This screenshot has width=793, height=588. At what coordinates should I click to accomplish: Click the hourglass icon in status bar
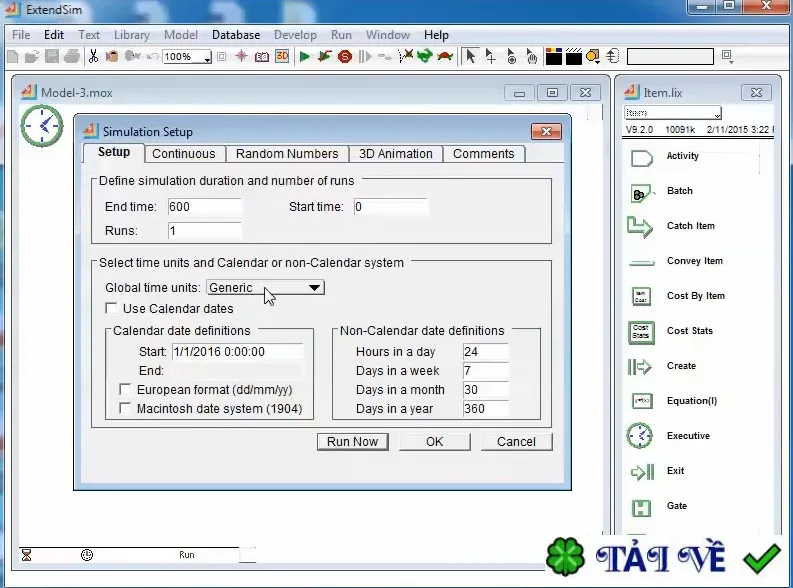(26, 555)
